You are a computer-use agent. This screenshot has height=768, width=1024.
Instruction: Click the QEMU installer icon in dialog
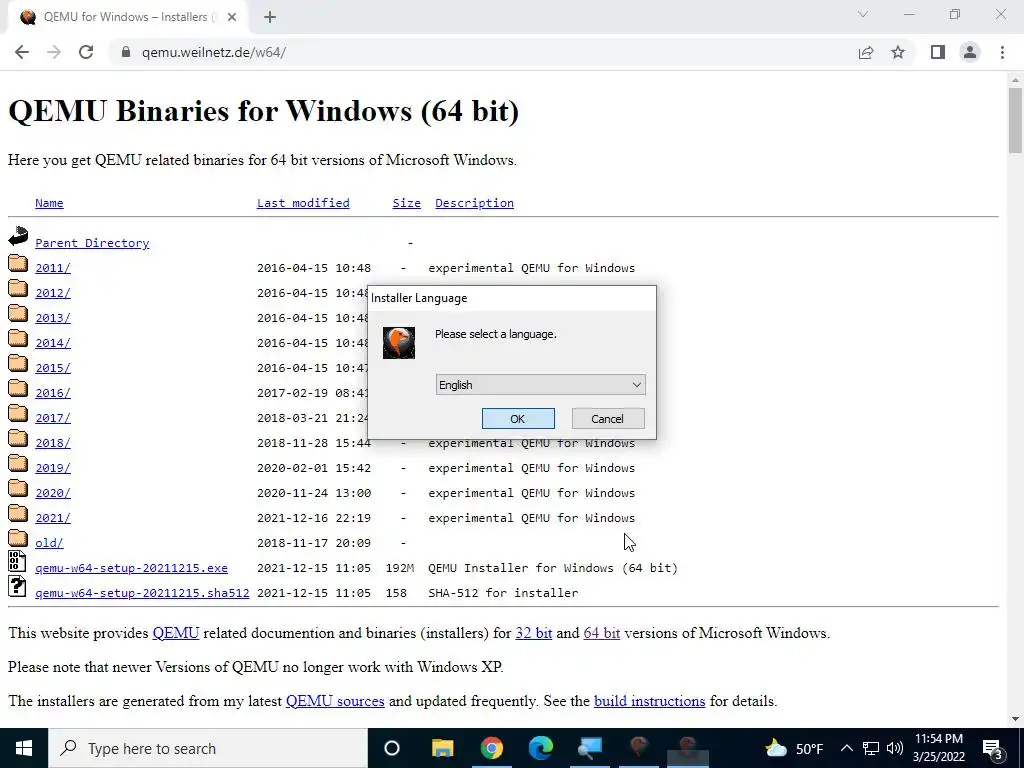[398, 342]
